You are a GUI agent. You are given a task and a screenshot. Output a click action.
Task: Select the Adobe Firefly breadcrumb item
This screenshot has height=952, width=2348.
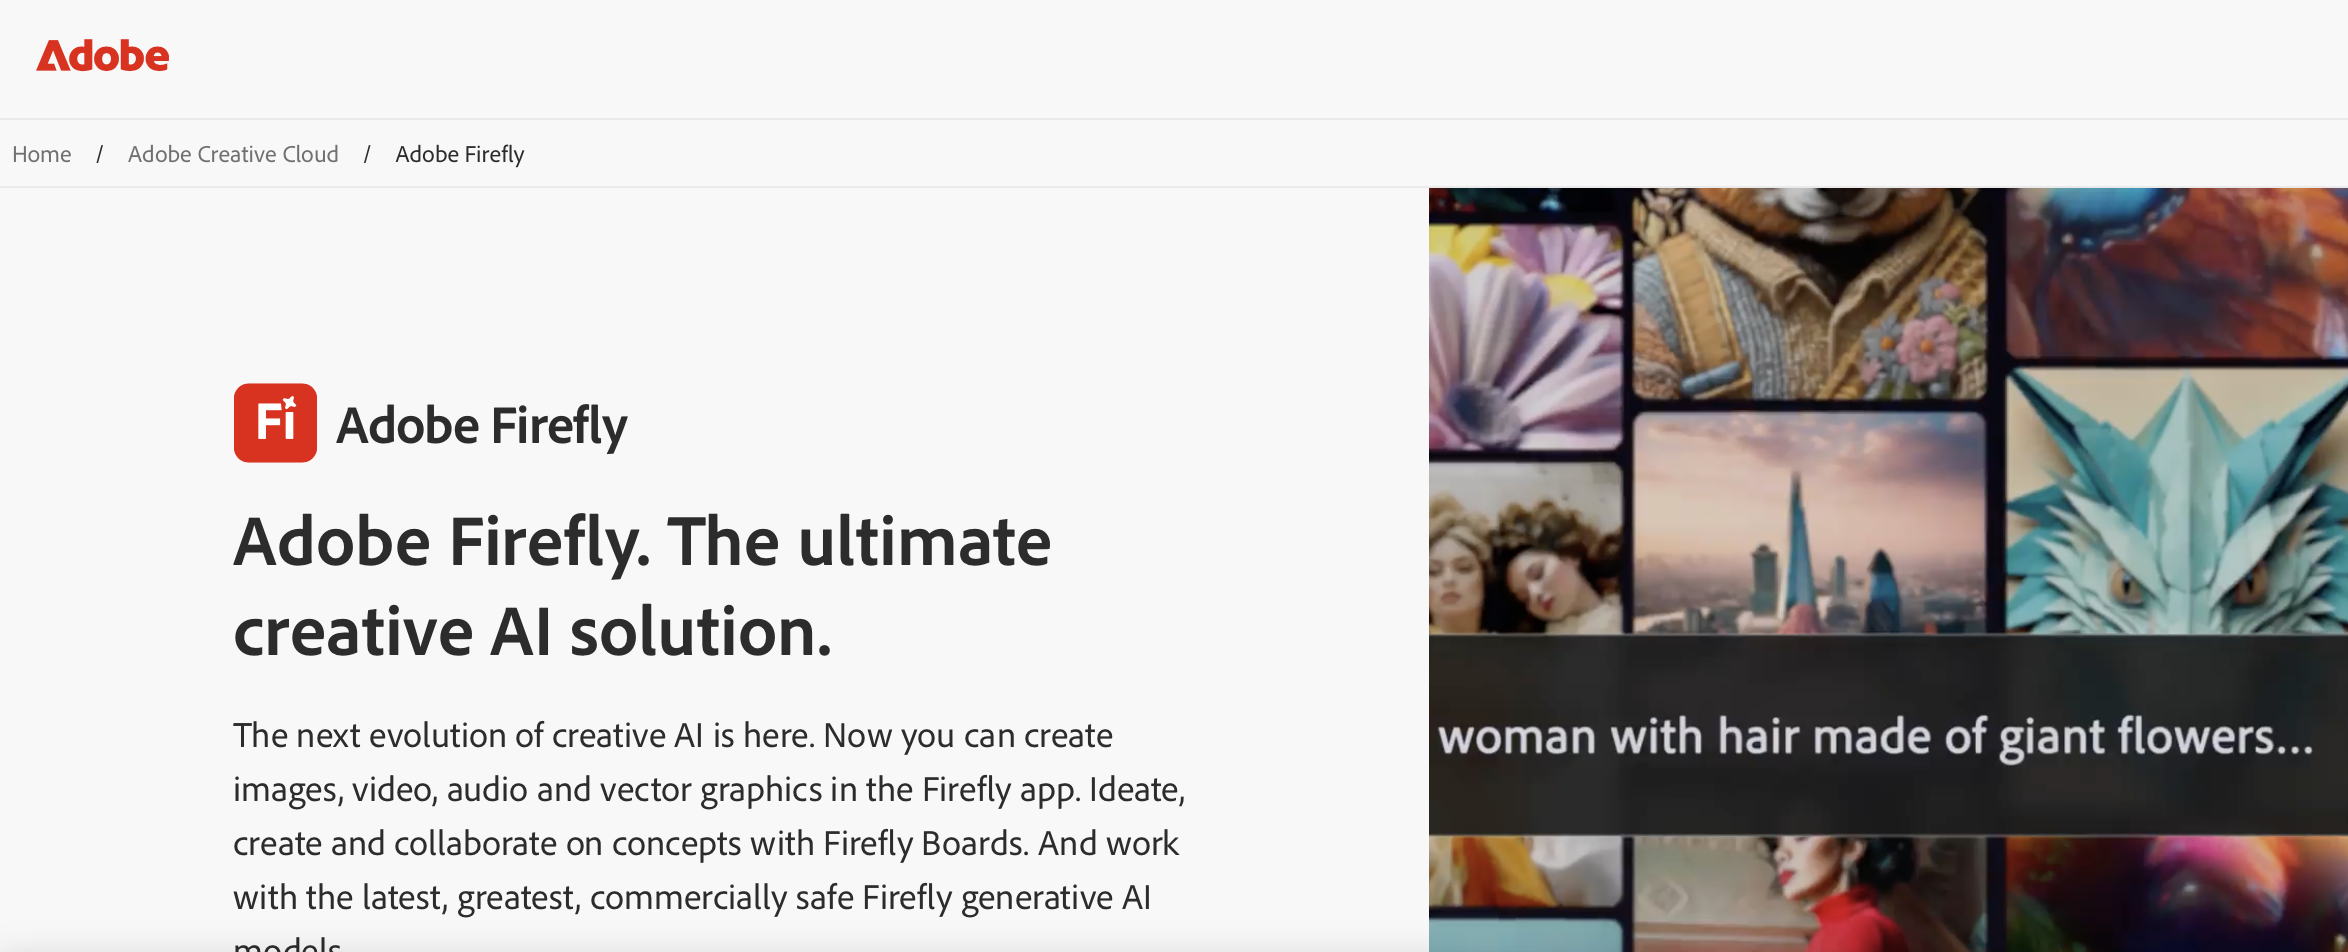[460, 154]
